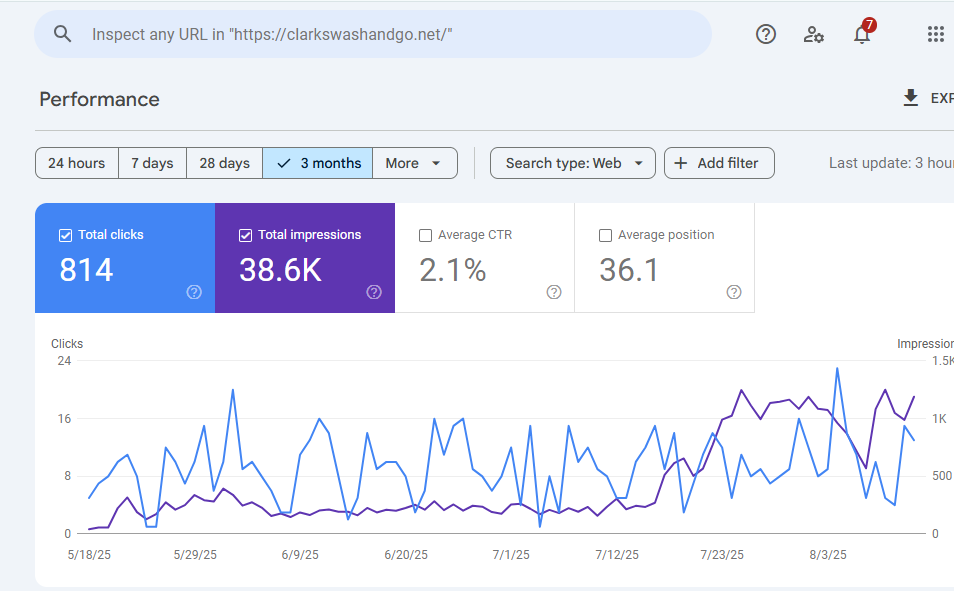Open the Search type: Web dropdown

point(573,163)
